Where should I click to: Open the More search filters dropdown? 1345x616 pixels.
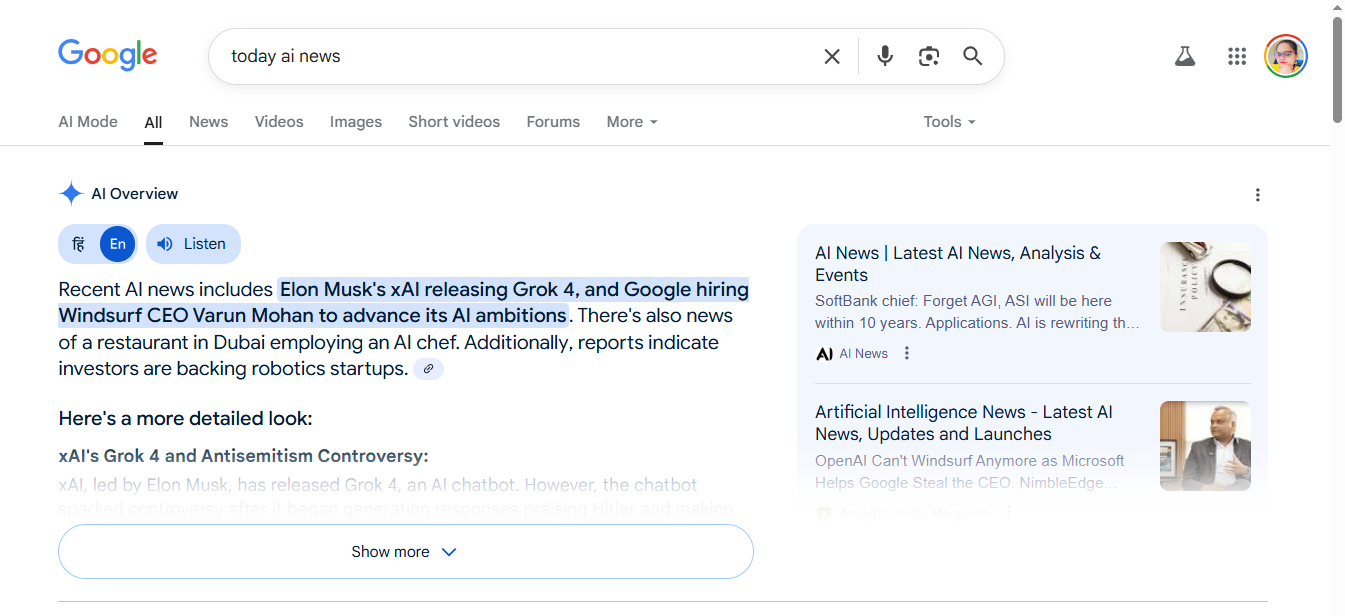coord(632,122)
